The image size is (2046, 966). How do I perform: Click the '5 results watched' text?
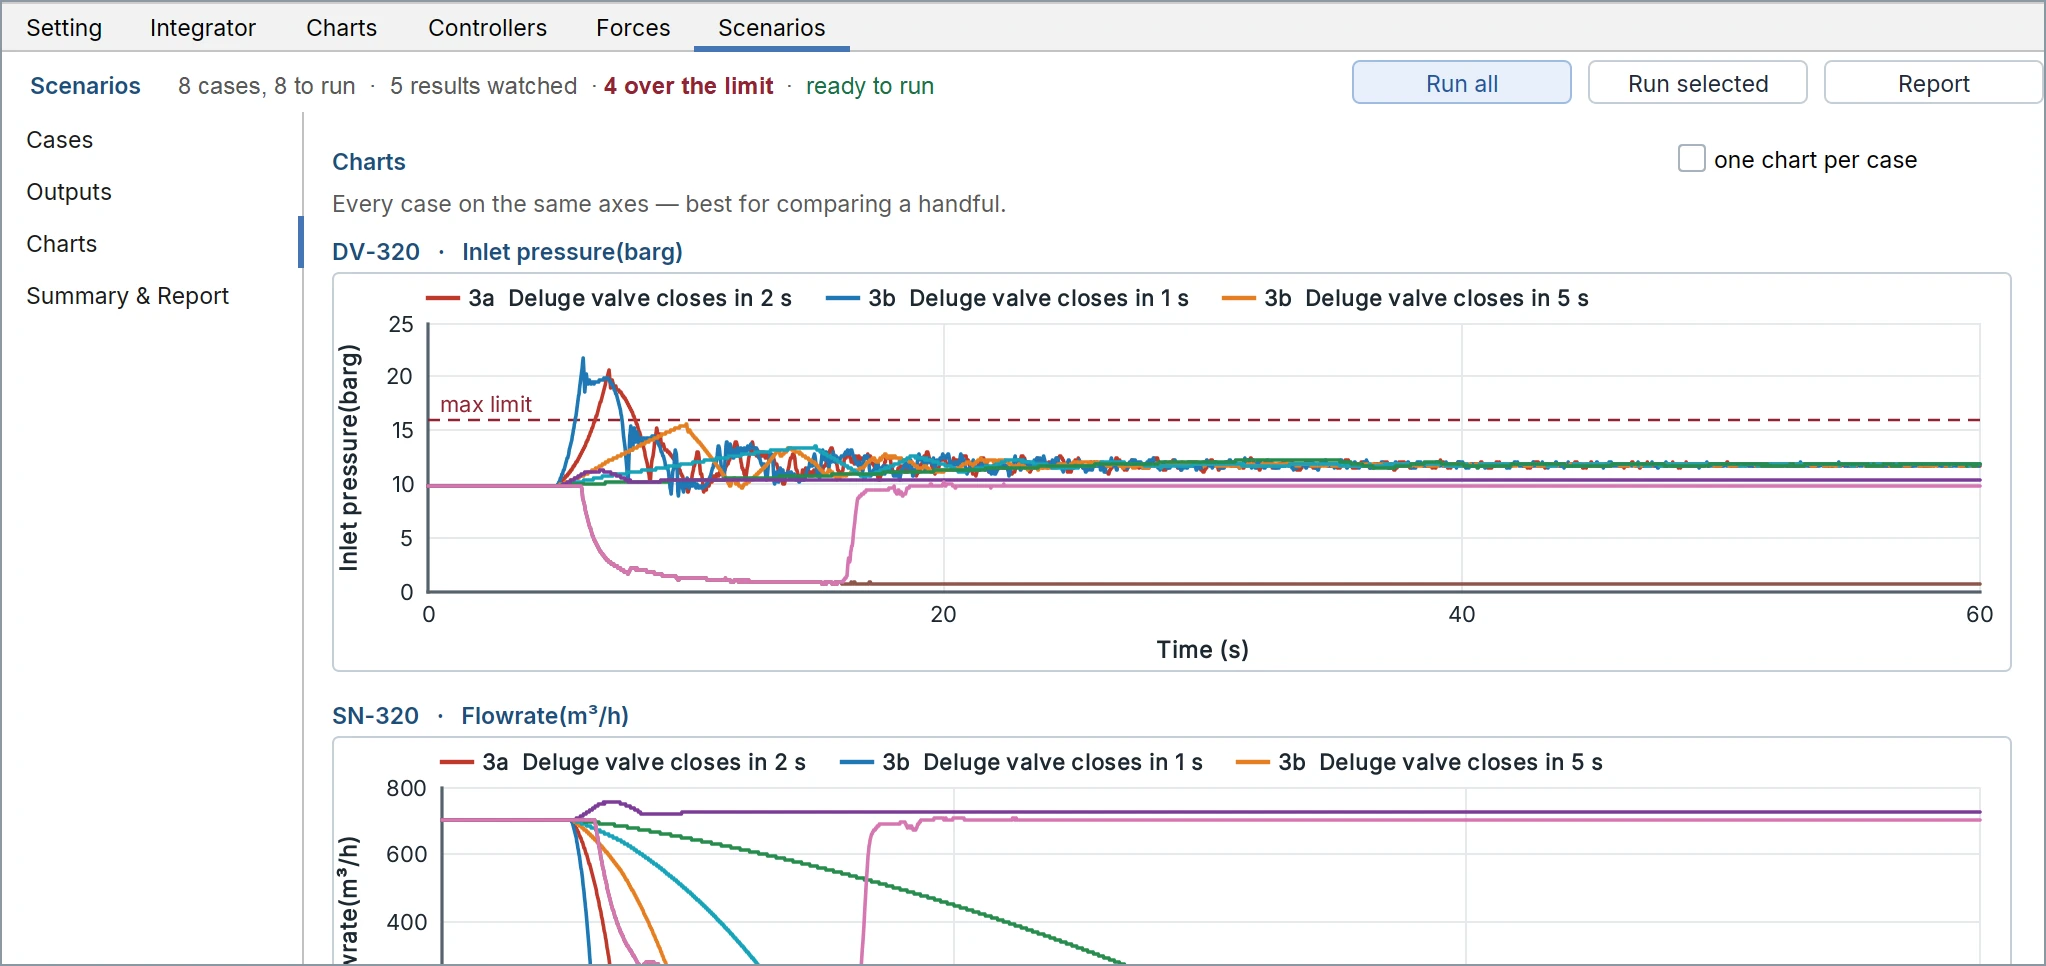pos(484,86)
